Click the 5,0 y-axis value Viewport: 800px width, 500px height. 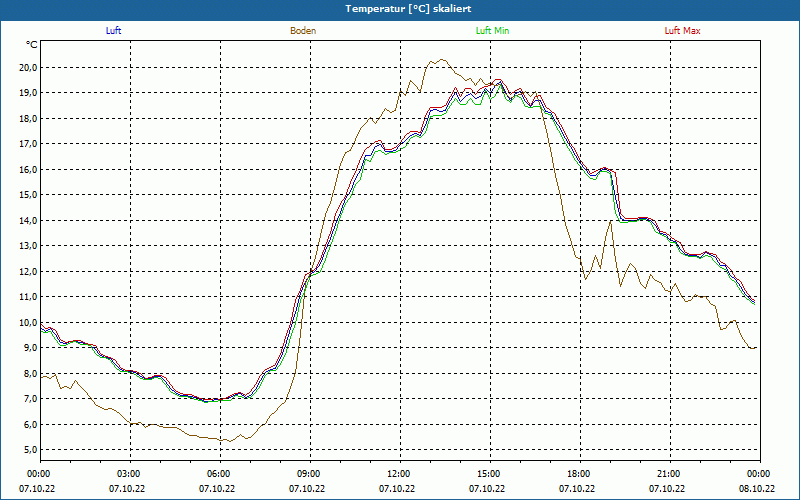30,450
